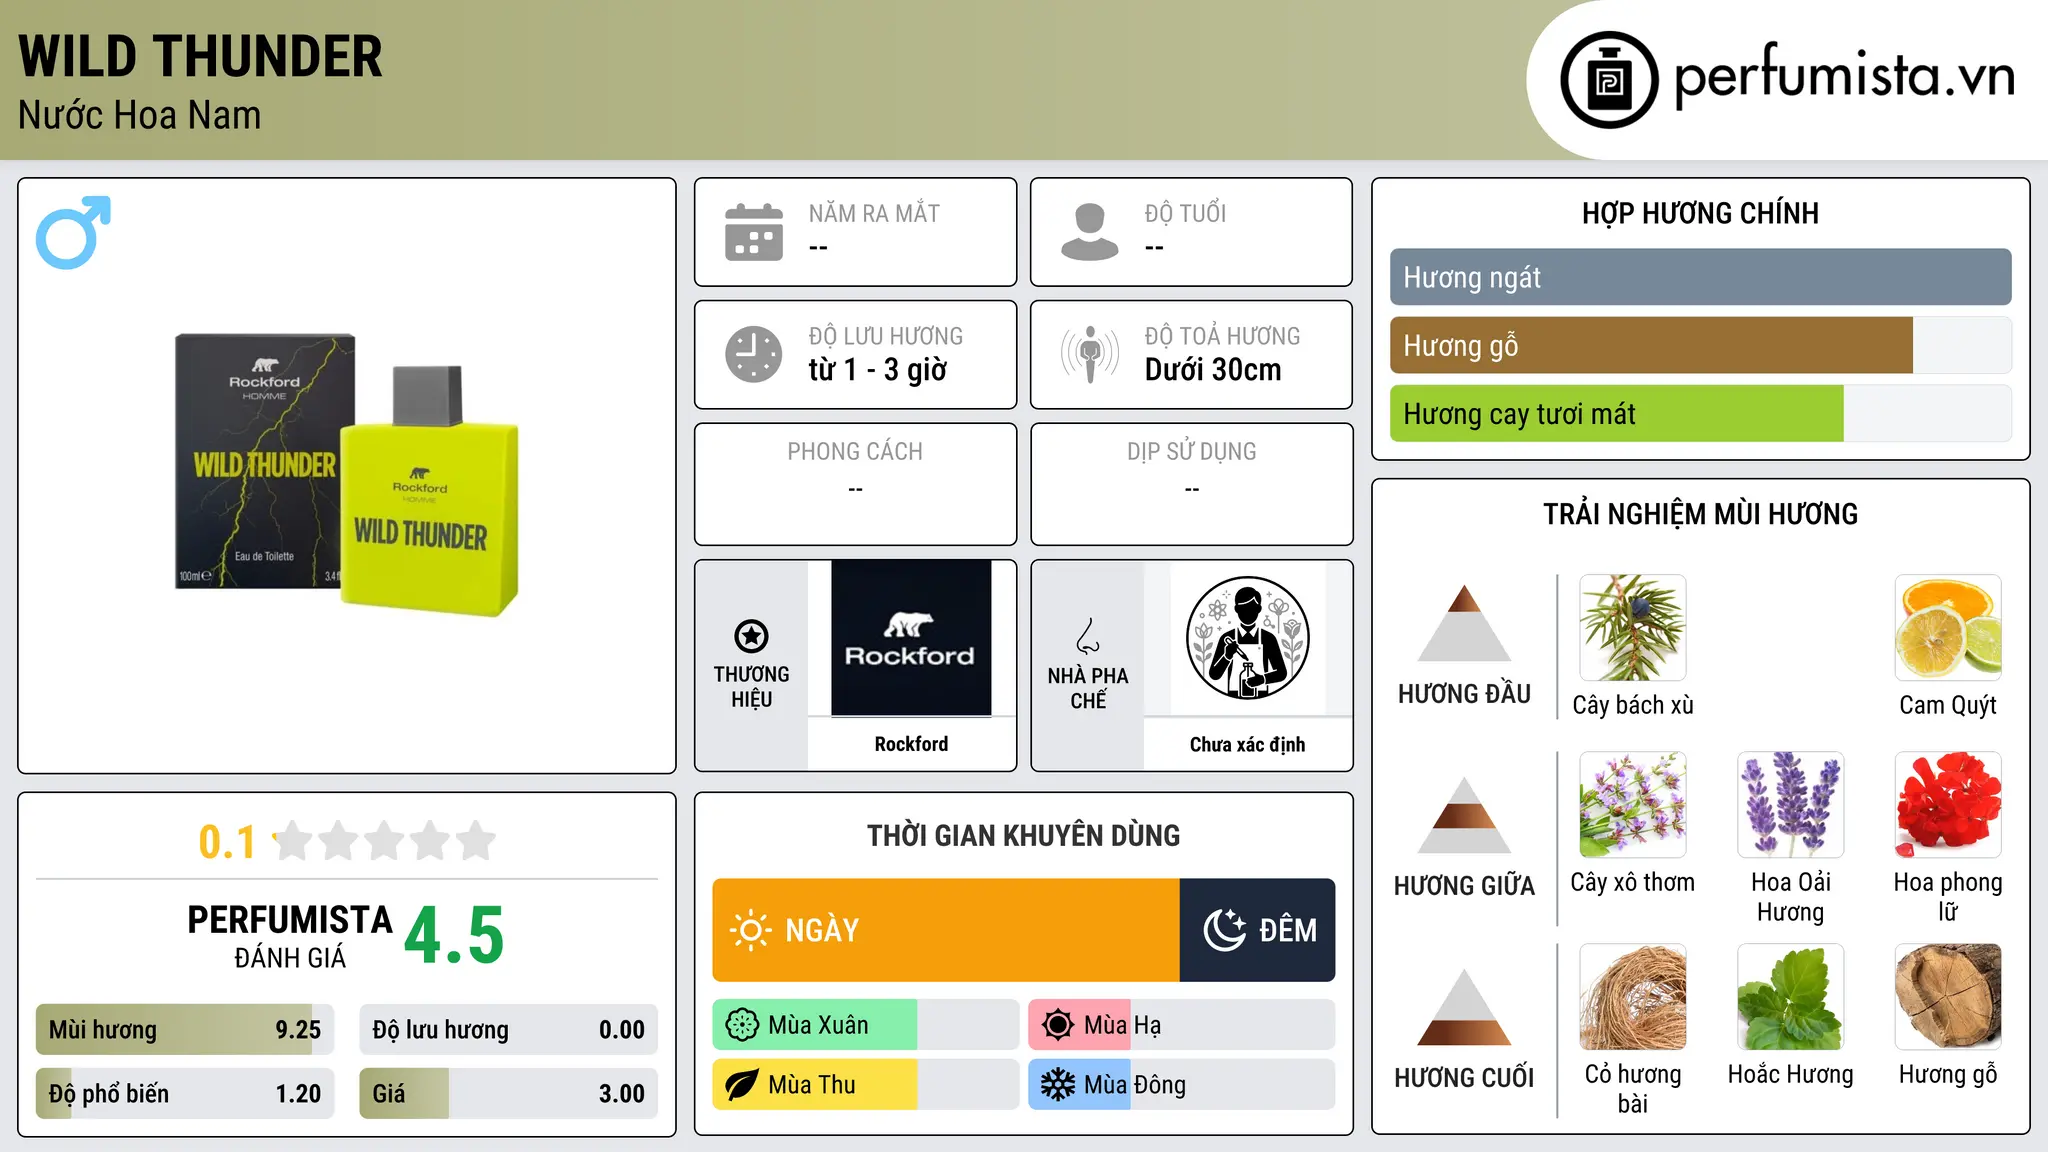Click the PHONG CÁCH label
This screenshot has width=2048, height=1152.
(x=855, y=451)
